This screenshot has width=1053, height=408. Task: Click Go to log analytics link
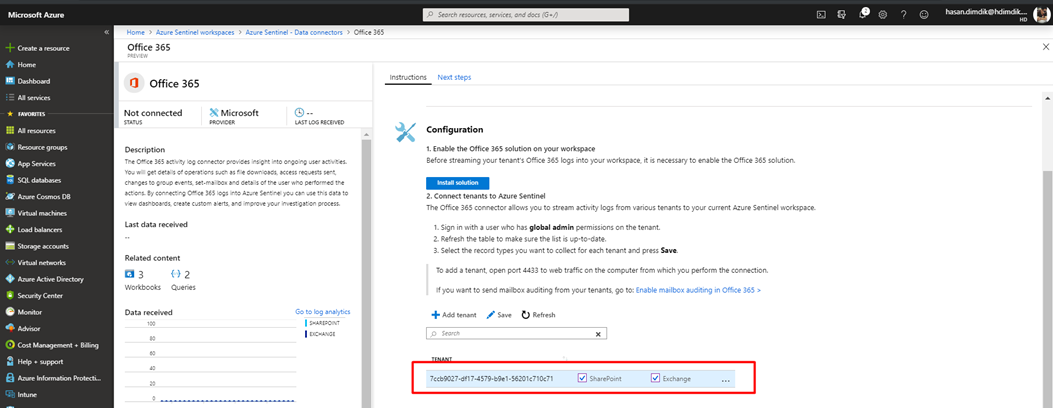coord(322,312)
